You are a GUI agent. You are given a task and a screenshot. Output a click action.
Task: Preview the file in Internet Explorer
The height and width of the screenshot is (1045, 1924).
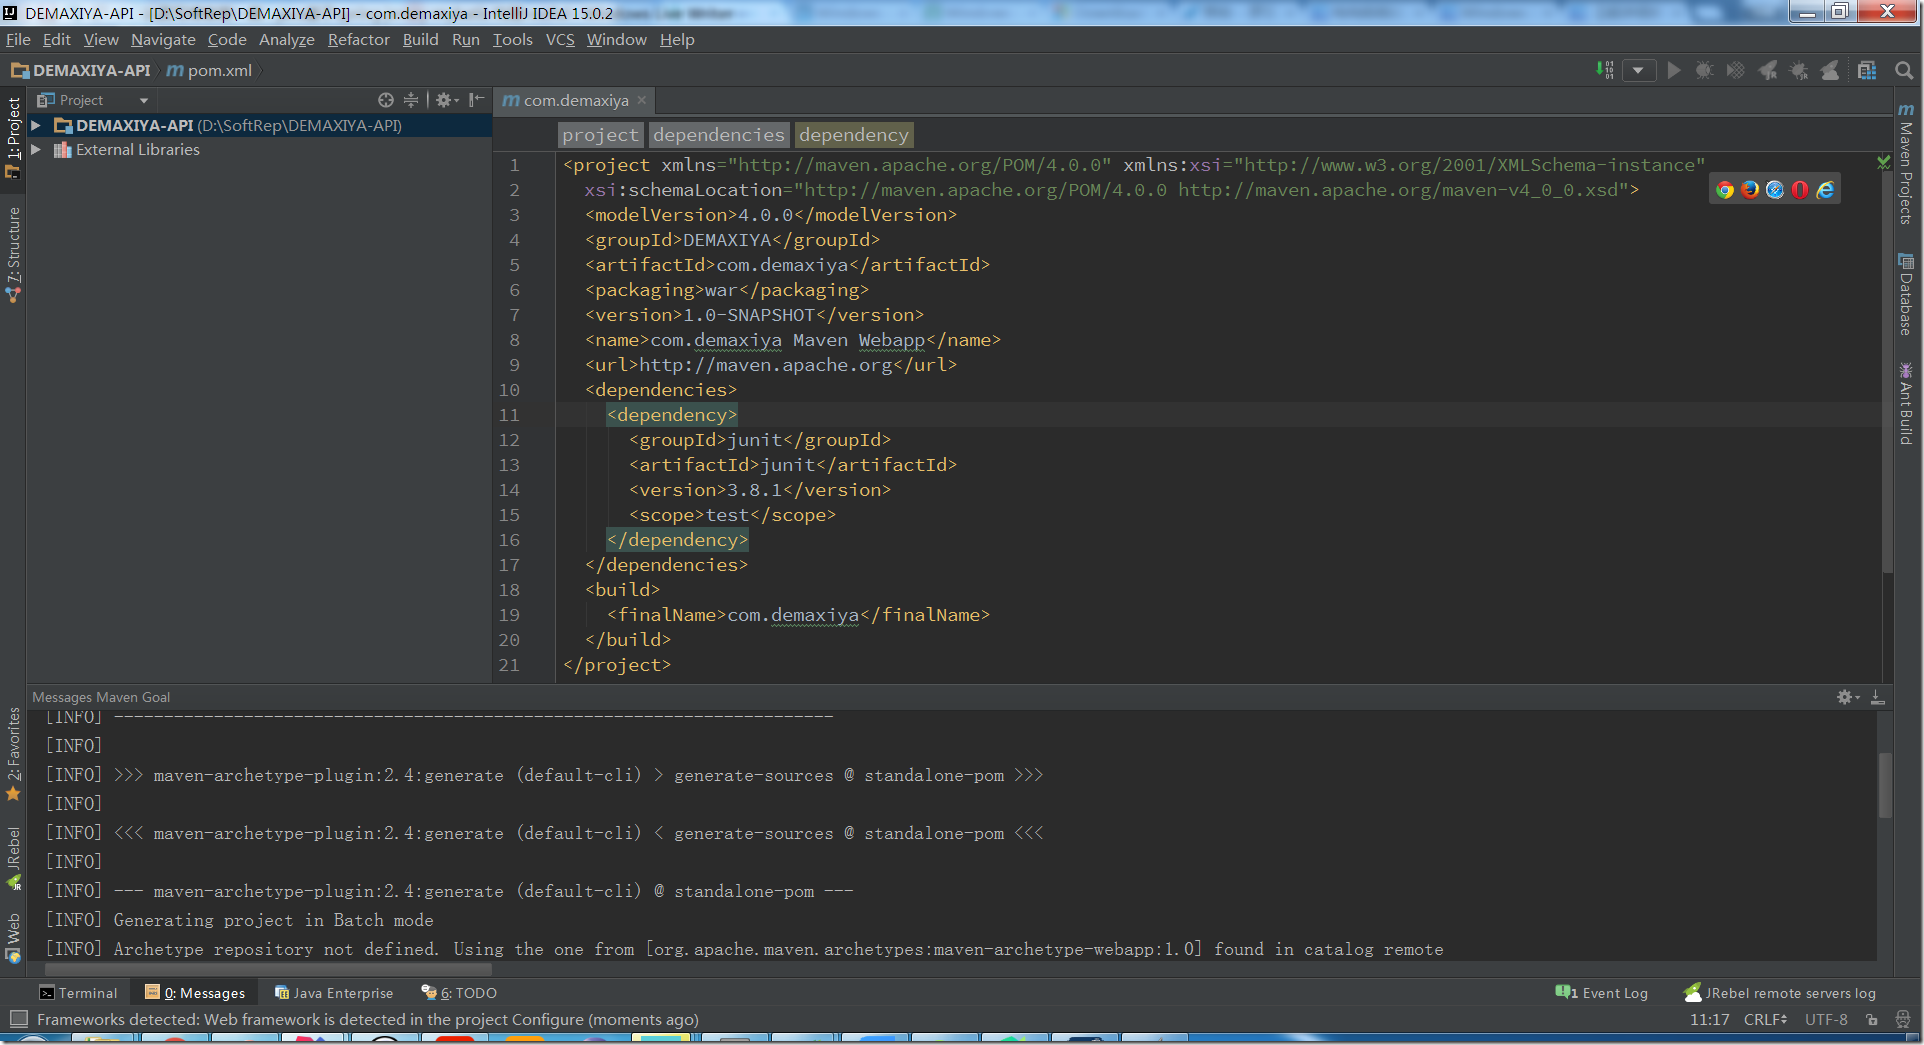point(1825,190)
